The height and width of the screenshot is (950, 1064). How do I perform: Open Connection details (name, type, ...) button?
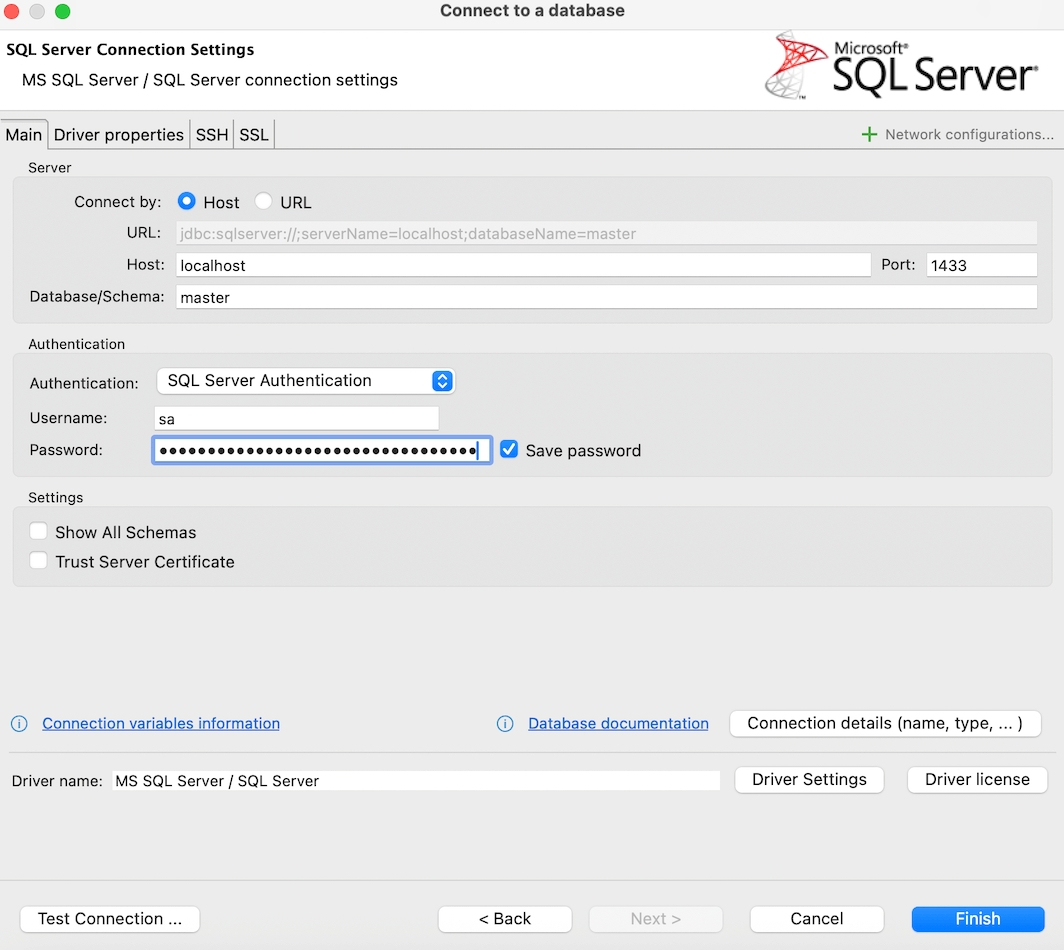click(x=885, y=724)
